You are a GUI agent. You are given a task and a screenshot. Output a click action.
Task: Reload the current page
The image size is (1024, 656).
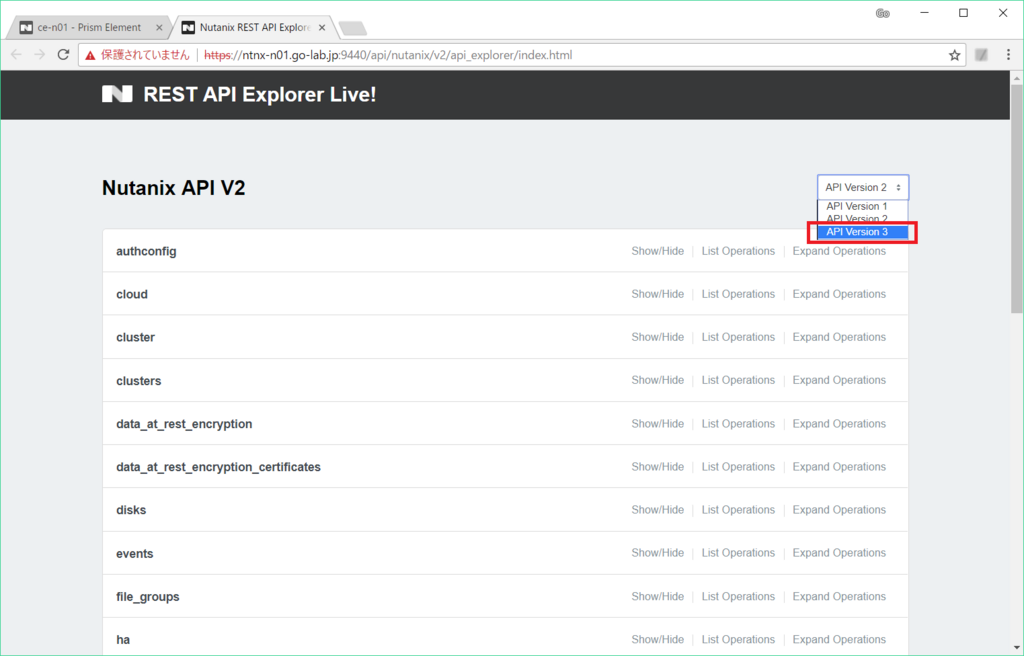63,54
